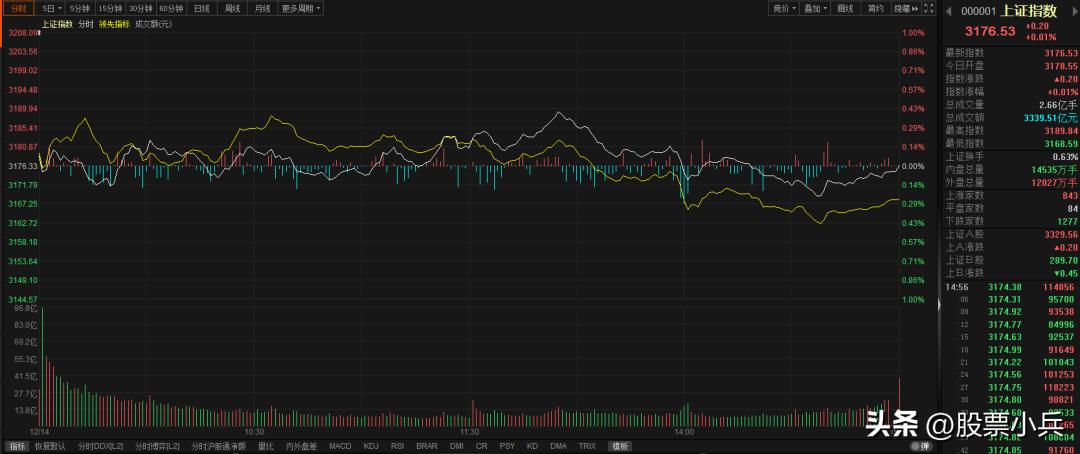Click the 弹 pop-out button
The width and height of the screenshot is (1080, 454).
click(924, 446)
